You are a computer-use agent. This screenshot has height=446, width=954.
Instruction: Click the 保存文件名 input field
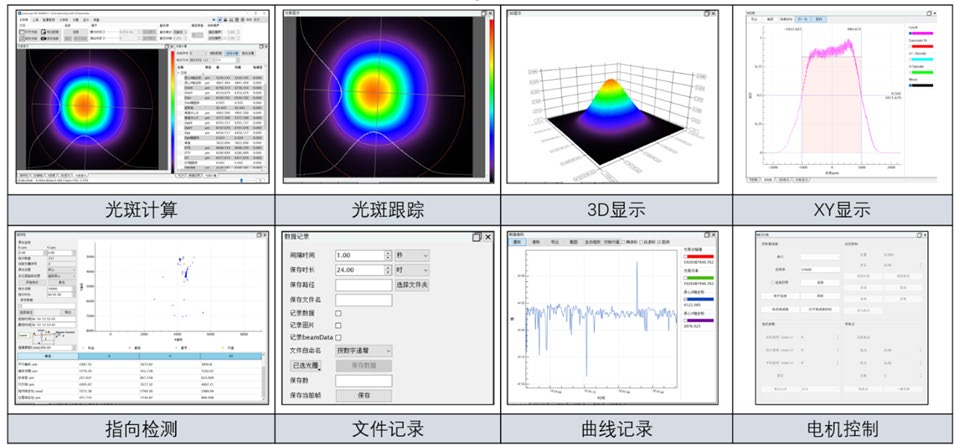tap(363, 299)
